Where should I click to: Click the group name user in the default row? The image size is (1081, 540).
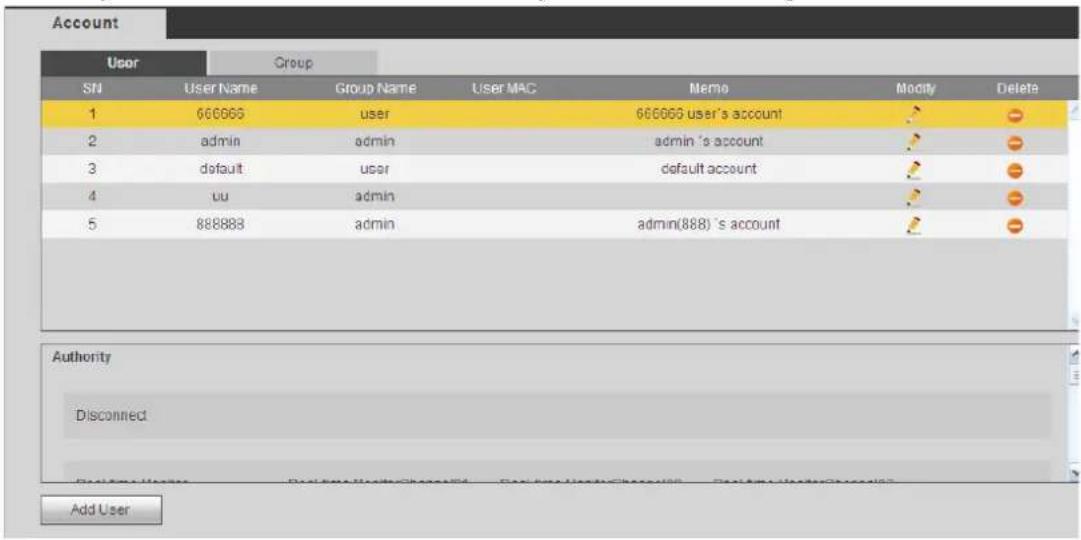click(373, 169)
